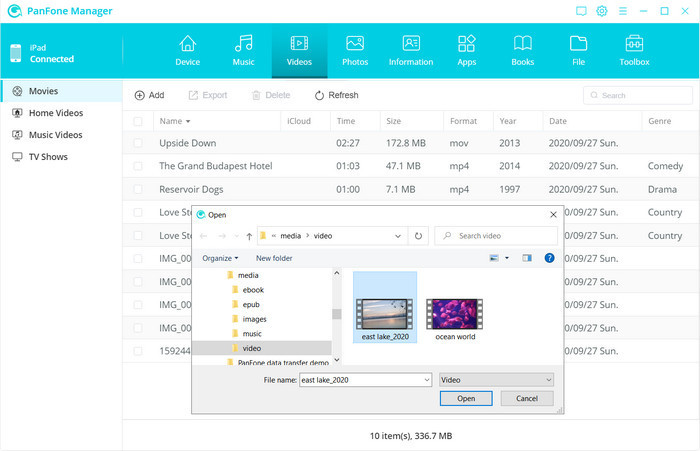Switch to the Music tab
The height and width of the screenshot is (451, 700).
(x=243, y=50)
